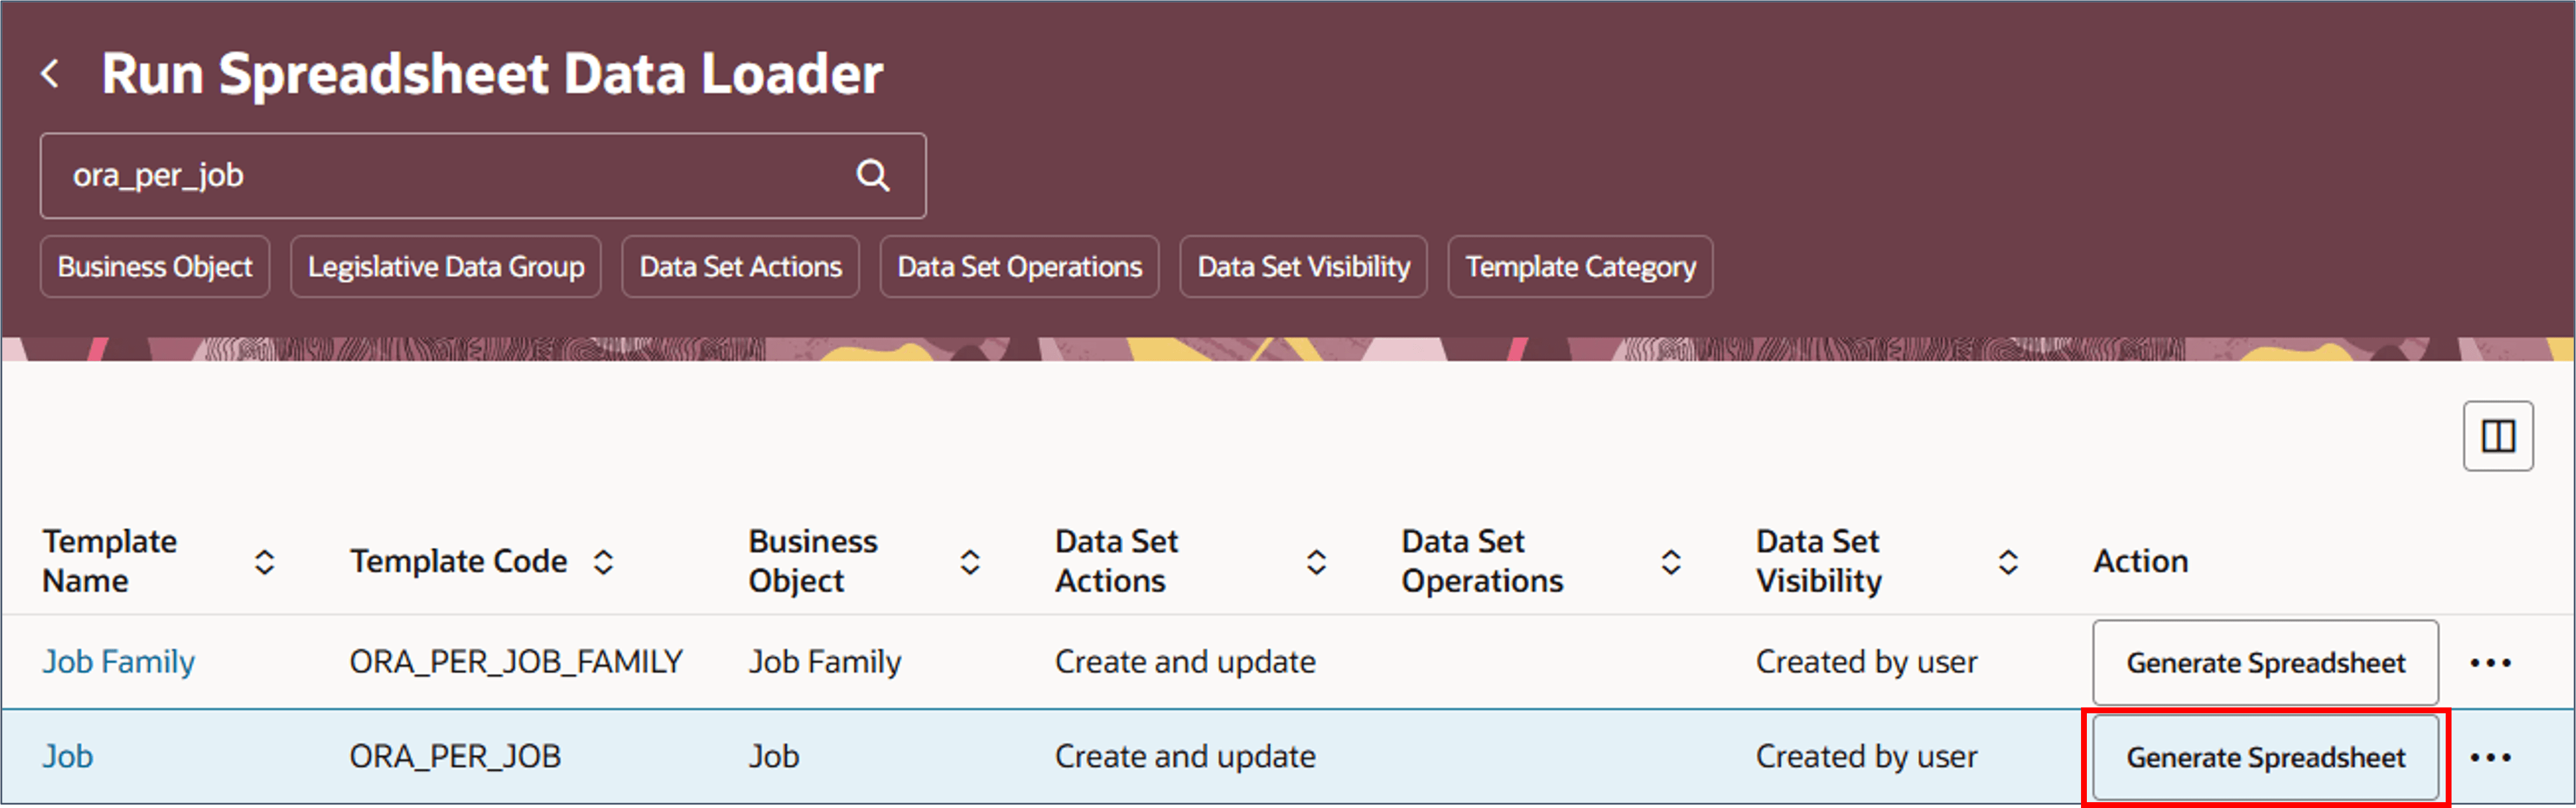Sort by Data Set Actions arrows
This screenshot has height=808, width=2576.
[1316, 562]
